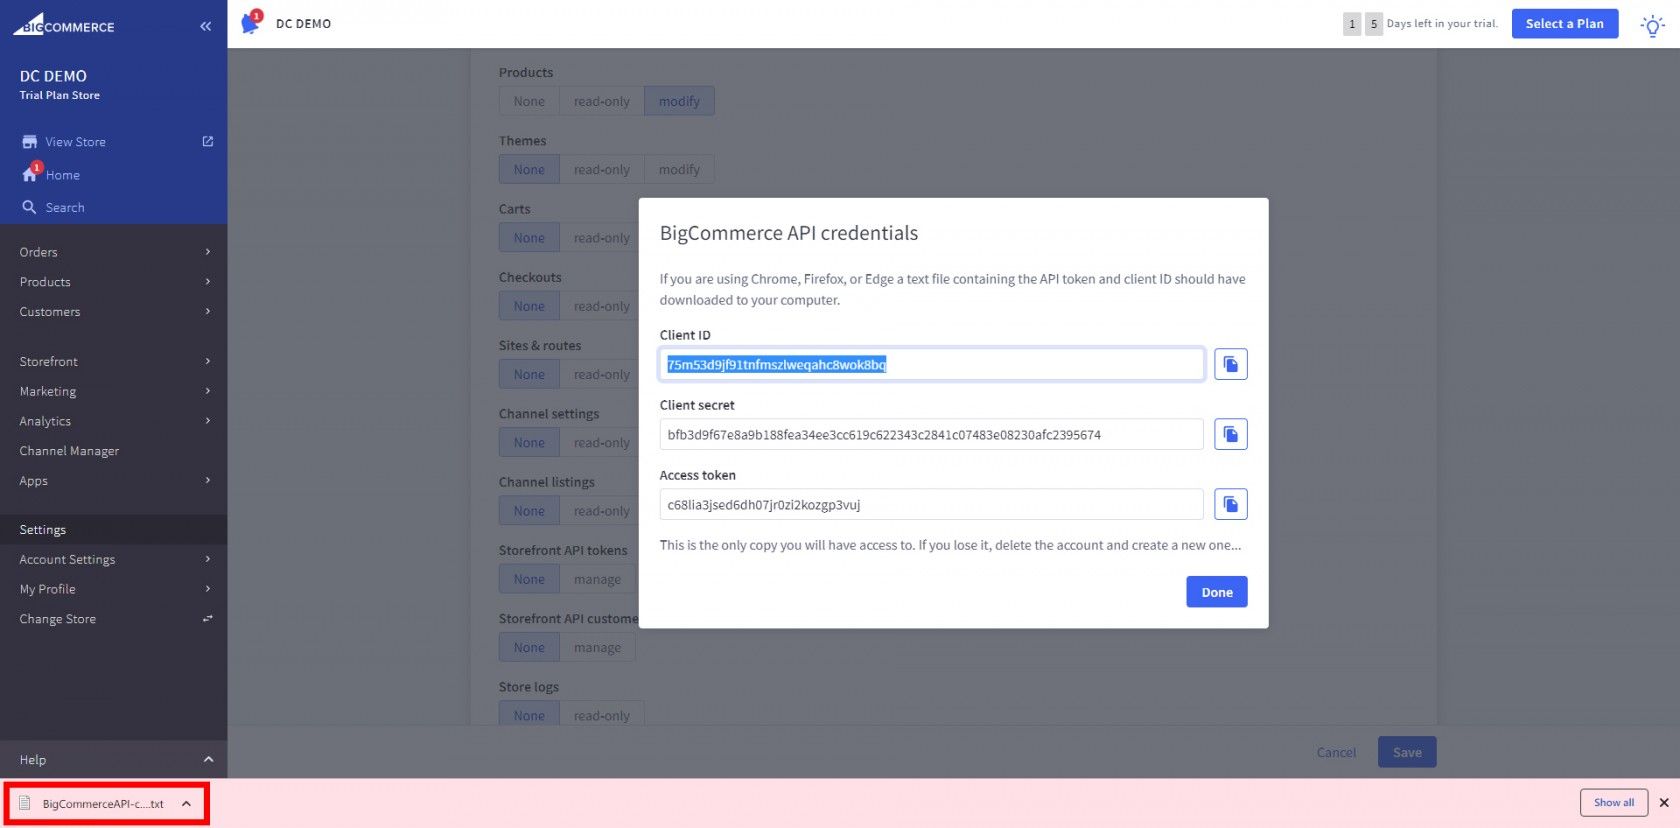1680x828 pixels.
Task: Click the Change Store swap icon
Action: (208, 619)
